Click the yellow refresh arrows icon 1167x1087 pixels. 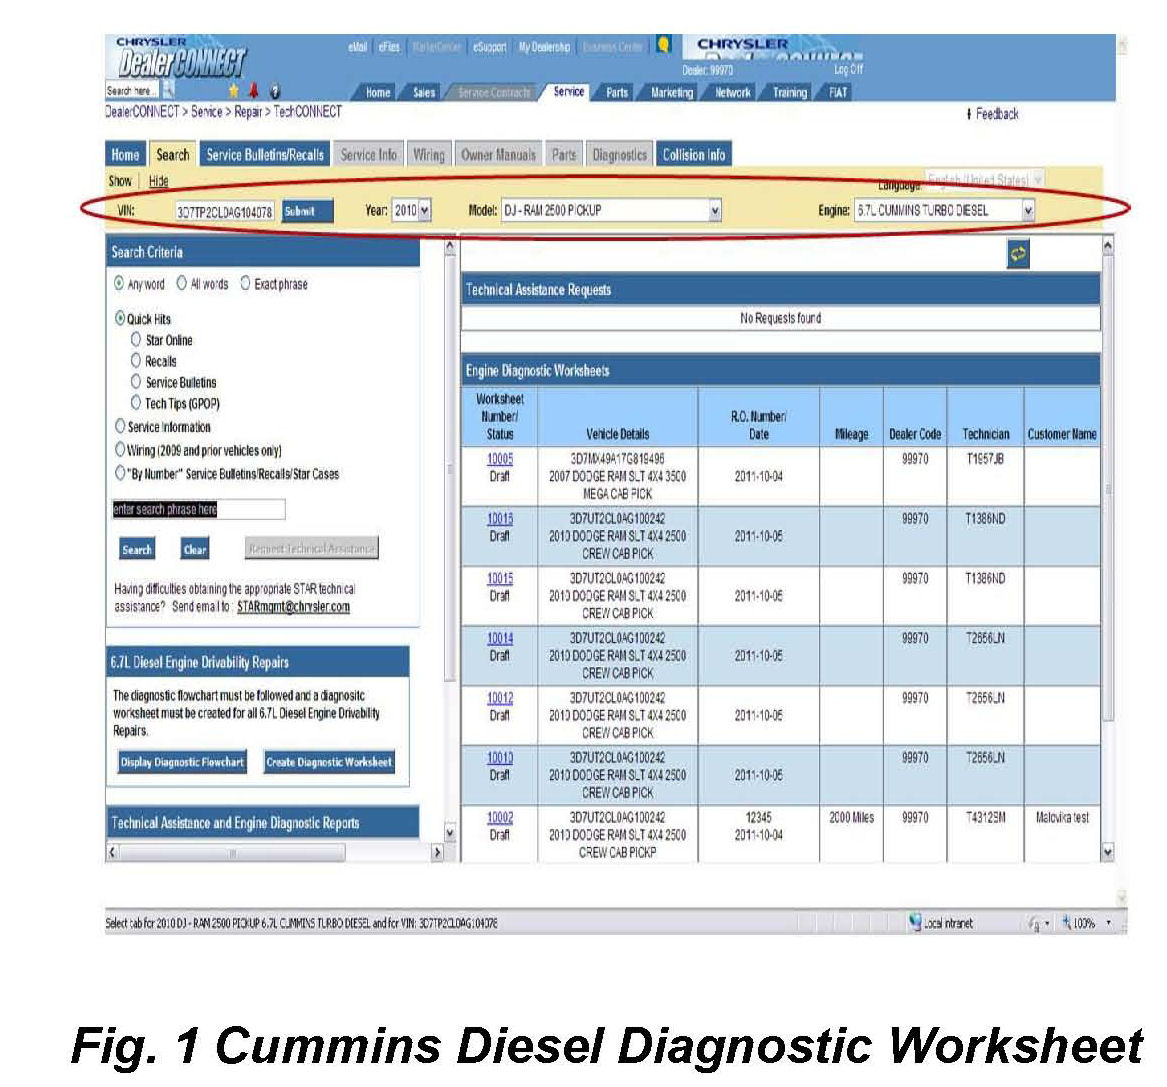(x=1017, y=254)
